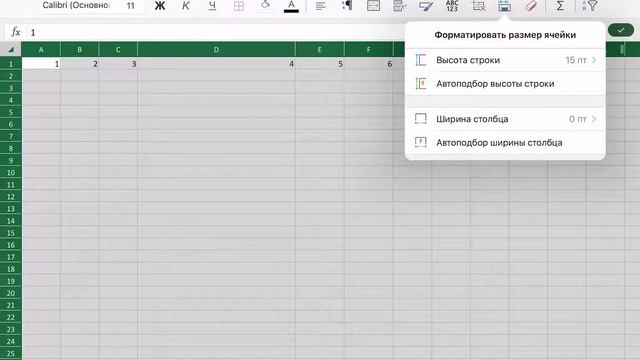Click the eraser clear icon
The image size is (640, 360).
(531, 6)
